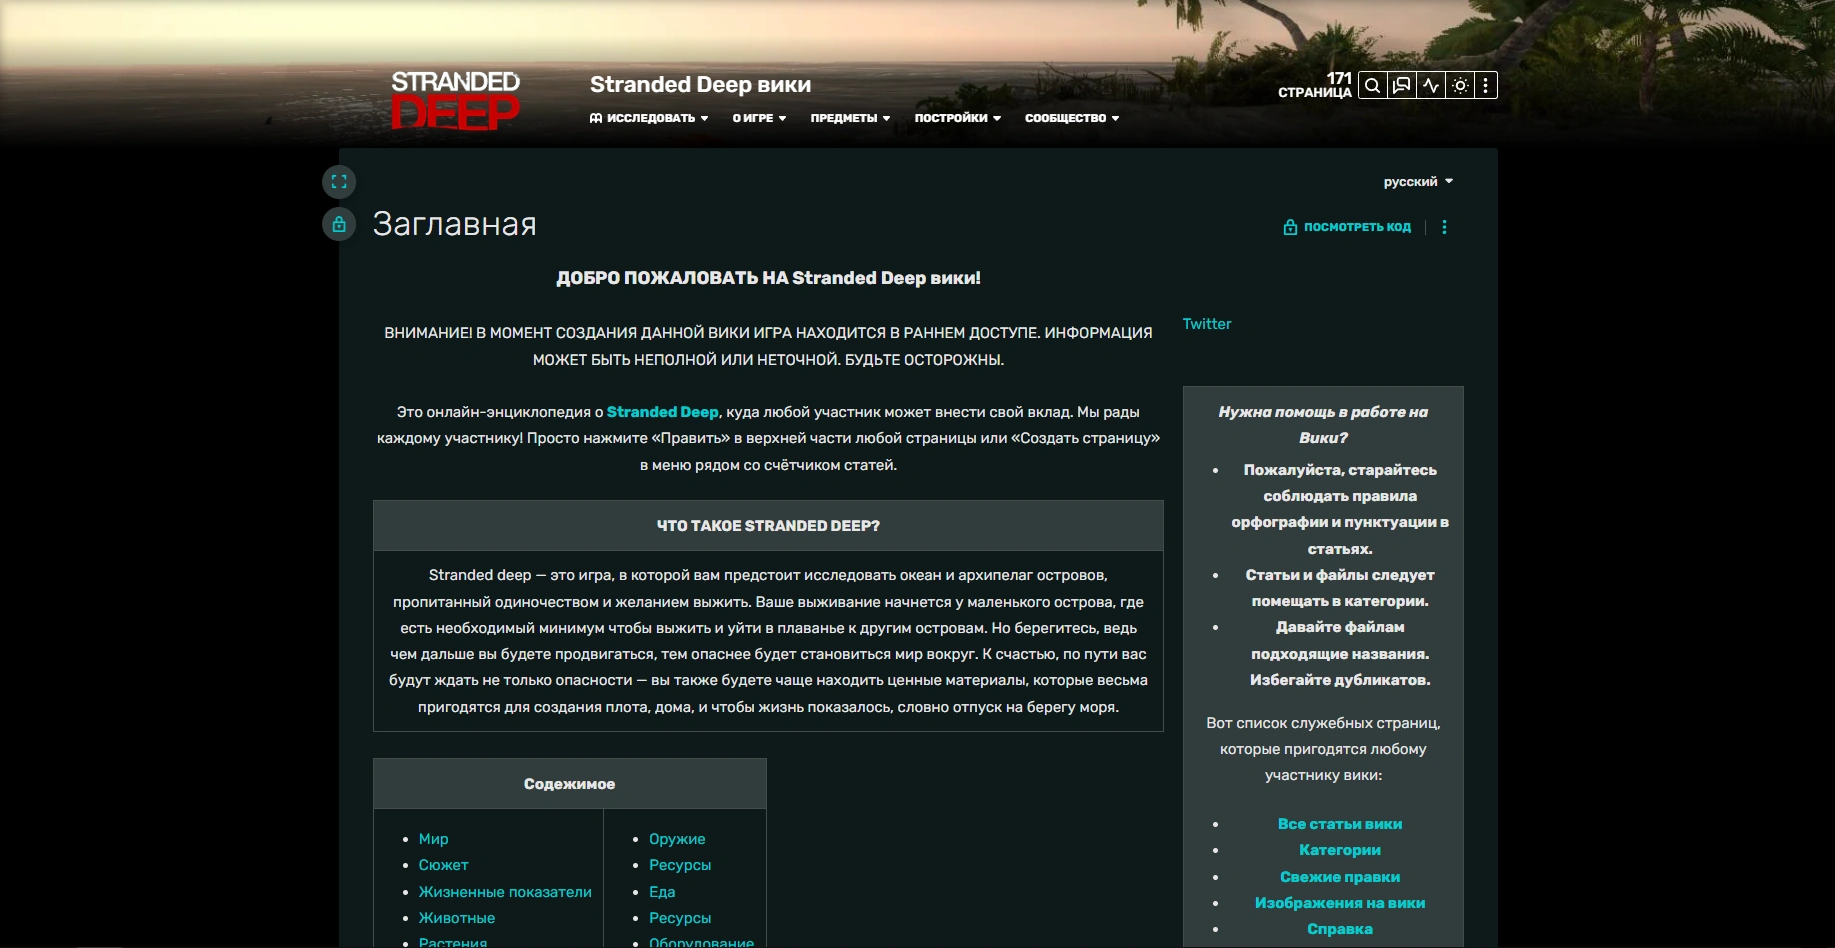1835x948 pixels.
Task: Click the ПОСМОТРЕТЬ КОД button
Action: click(1347, 227)
